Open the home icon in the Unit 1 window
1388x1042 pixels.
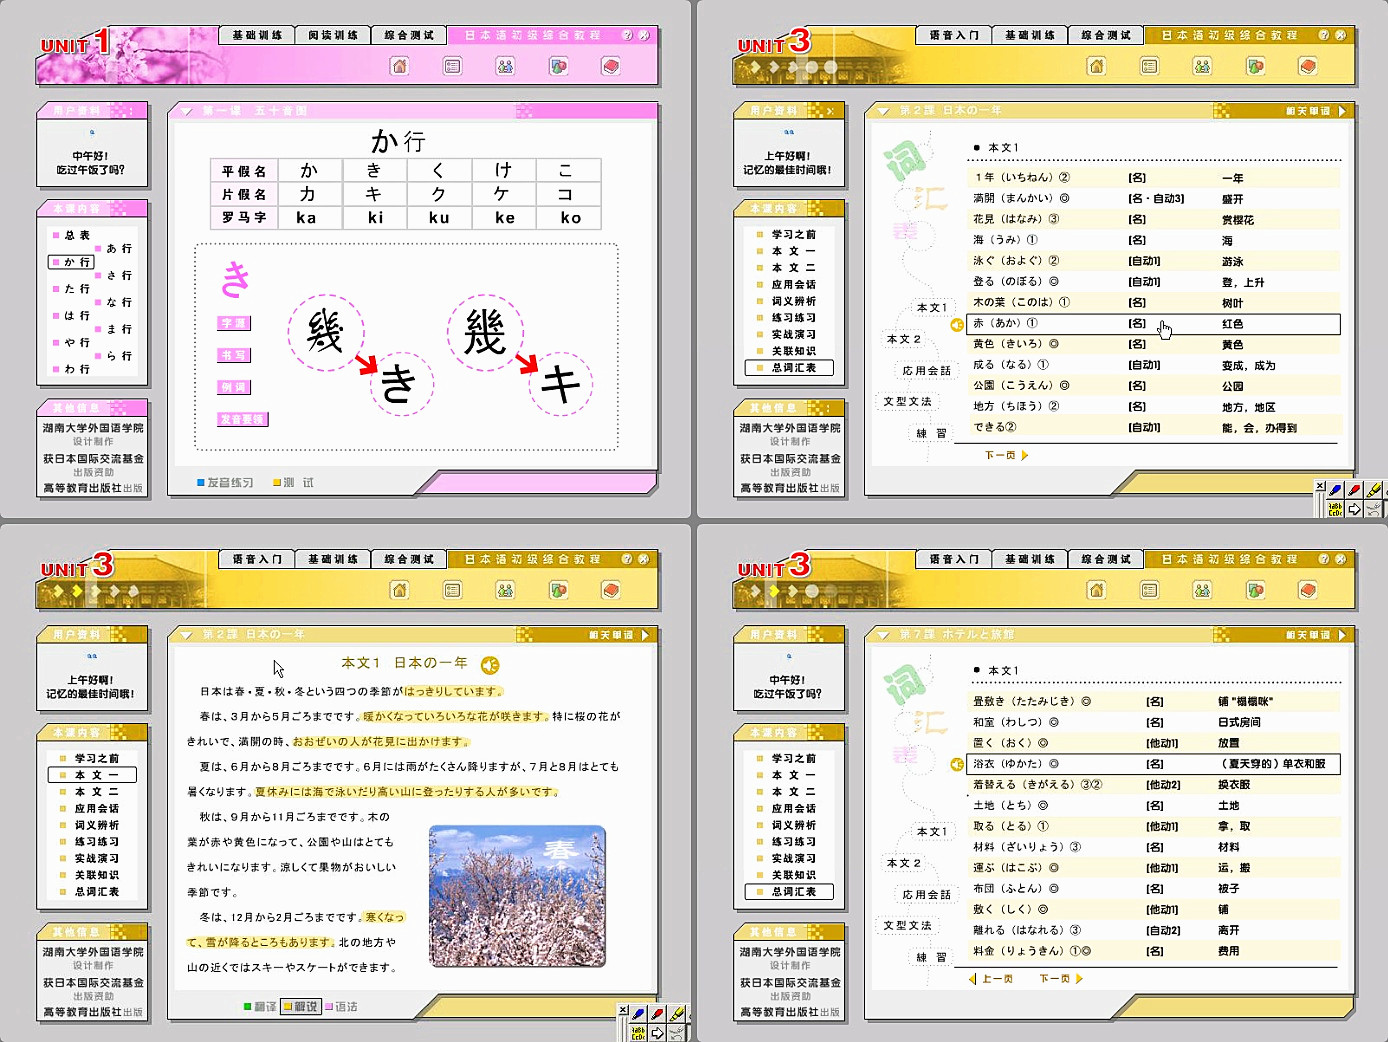(x=400, y=66)
